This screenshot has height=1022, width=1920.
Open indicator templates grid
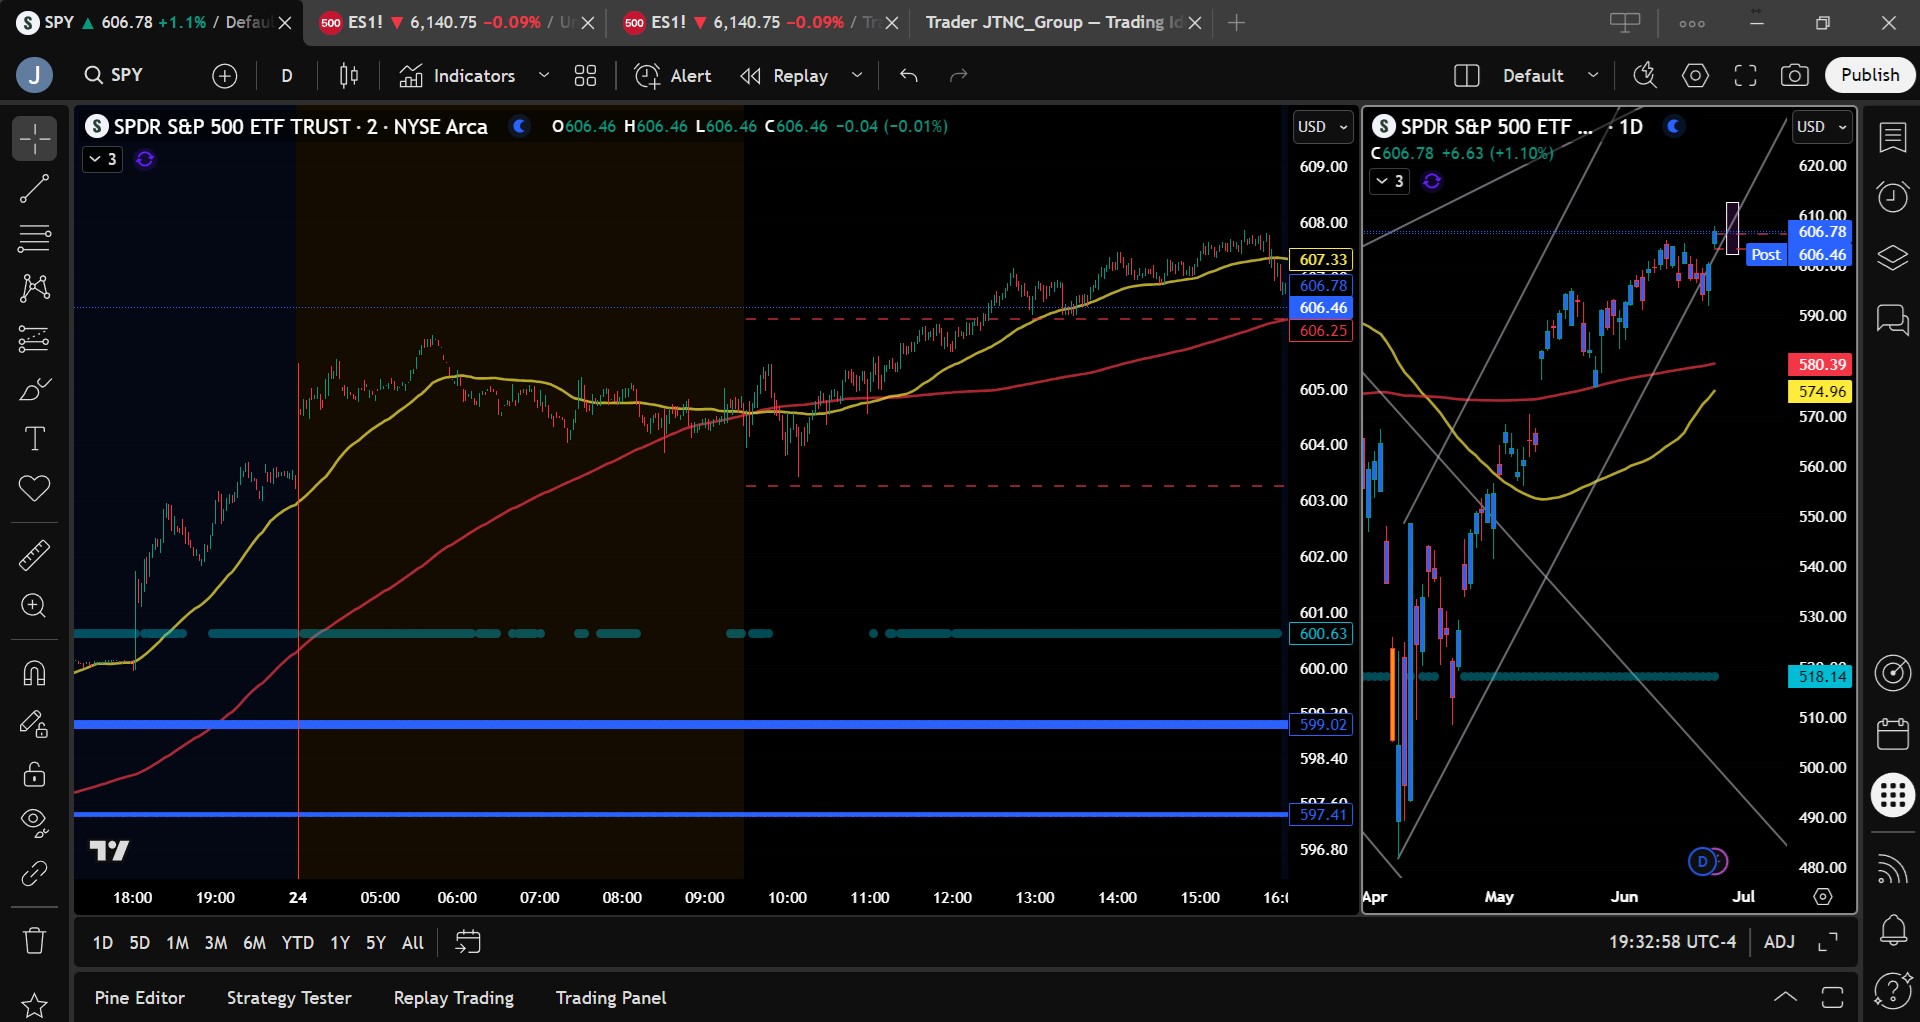585,75
